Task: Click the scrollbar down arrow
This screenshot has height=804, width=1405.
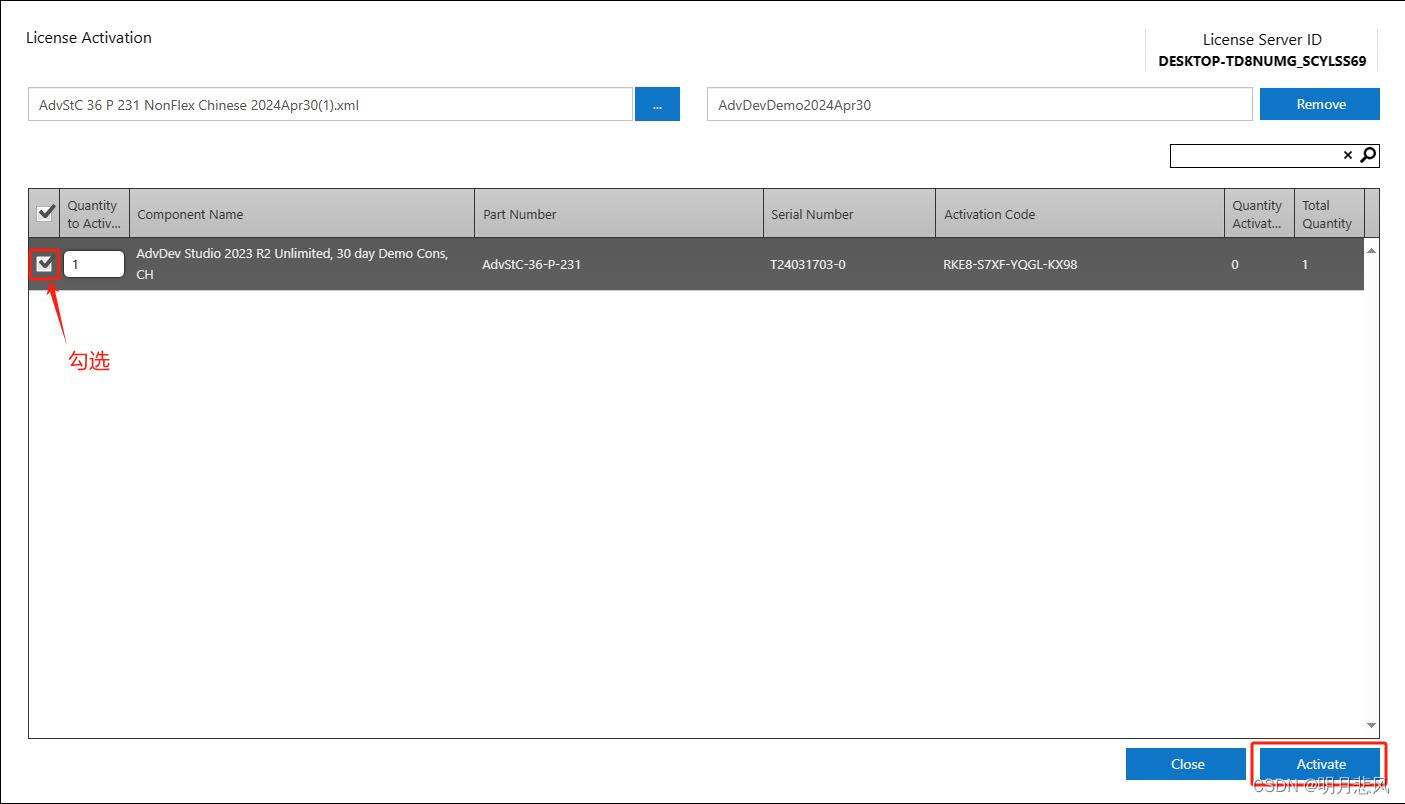Action: click(x=1371, y=726)
